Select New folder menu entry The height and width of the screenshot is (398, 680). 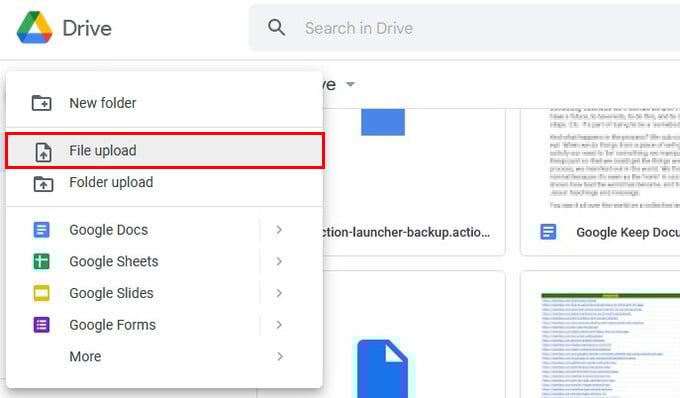164,103
